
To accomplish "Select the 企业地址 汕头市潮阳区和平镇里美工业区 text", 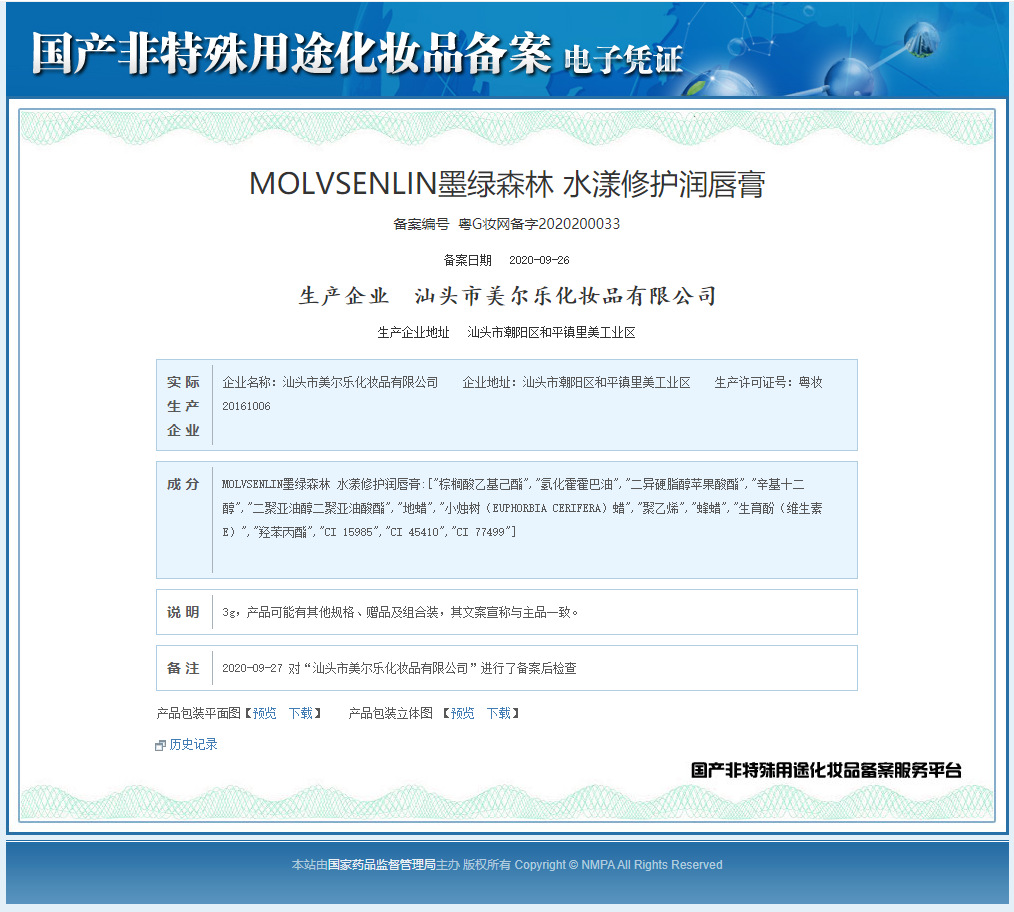I will tap(576, 382).
